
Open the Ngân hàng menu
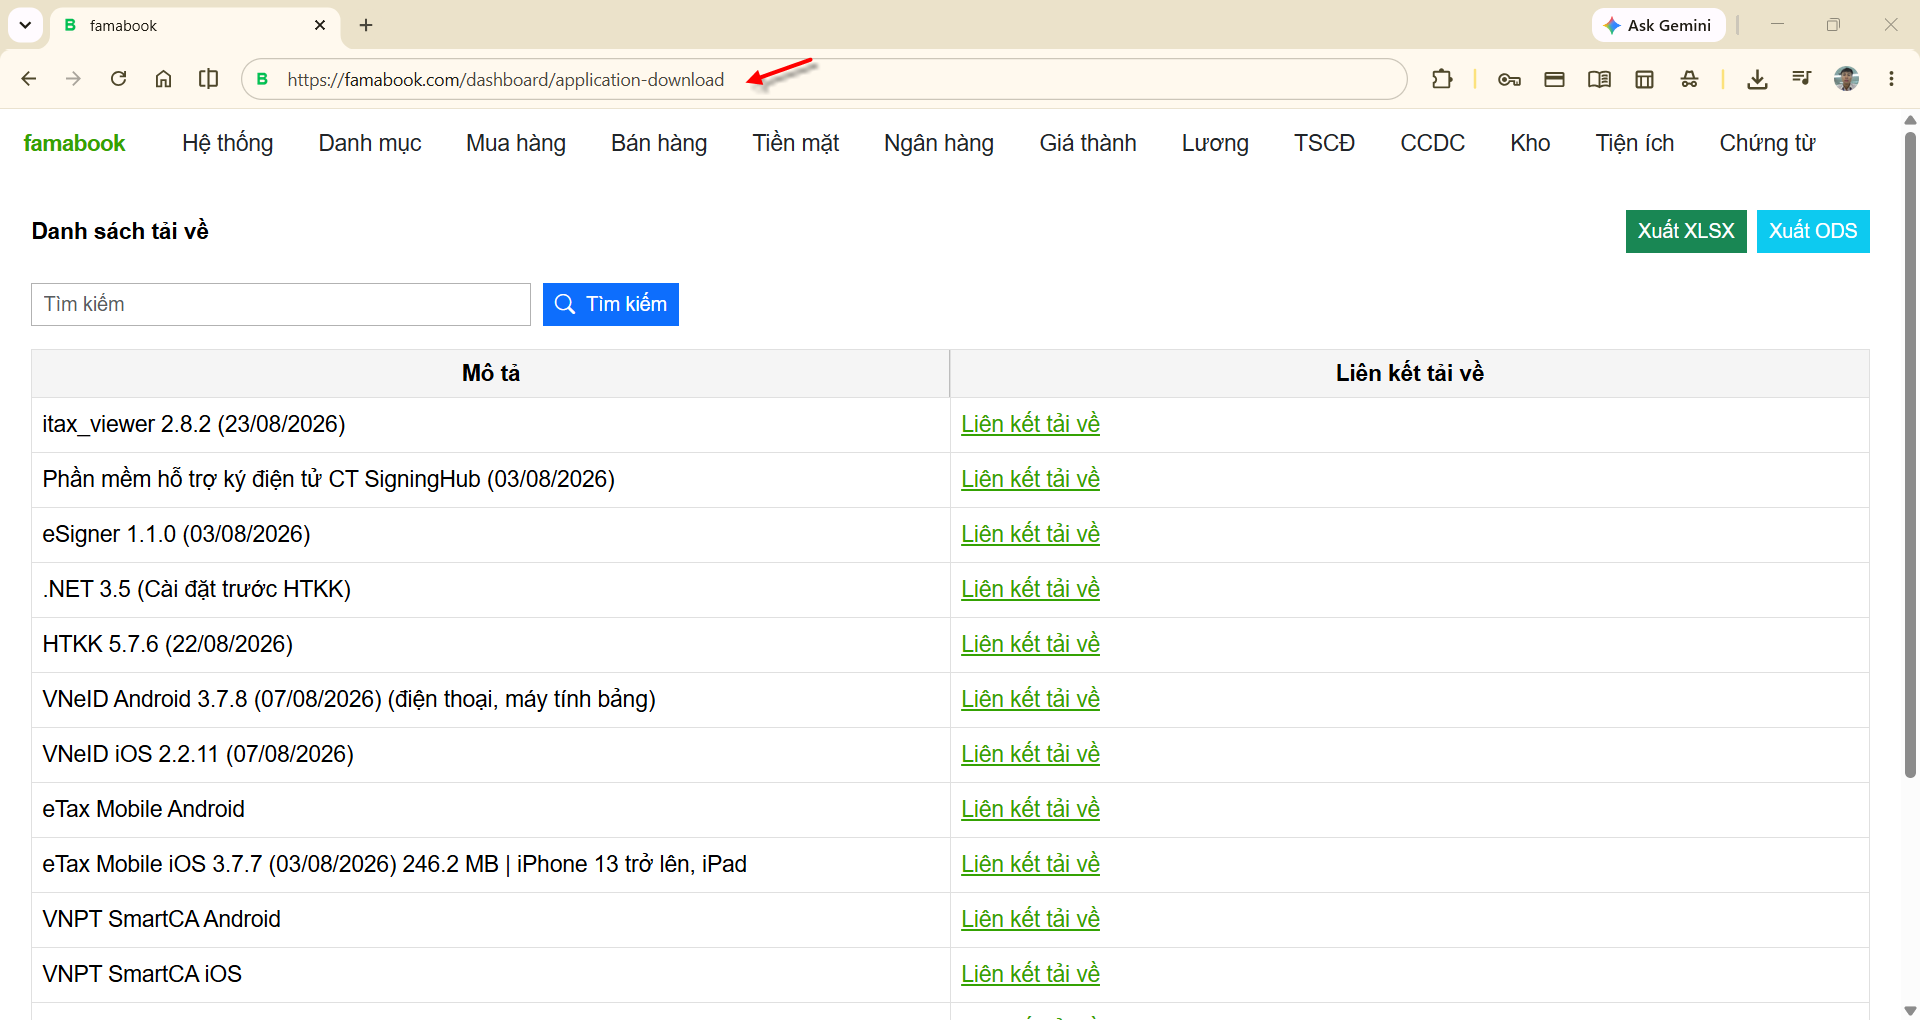939,144
